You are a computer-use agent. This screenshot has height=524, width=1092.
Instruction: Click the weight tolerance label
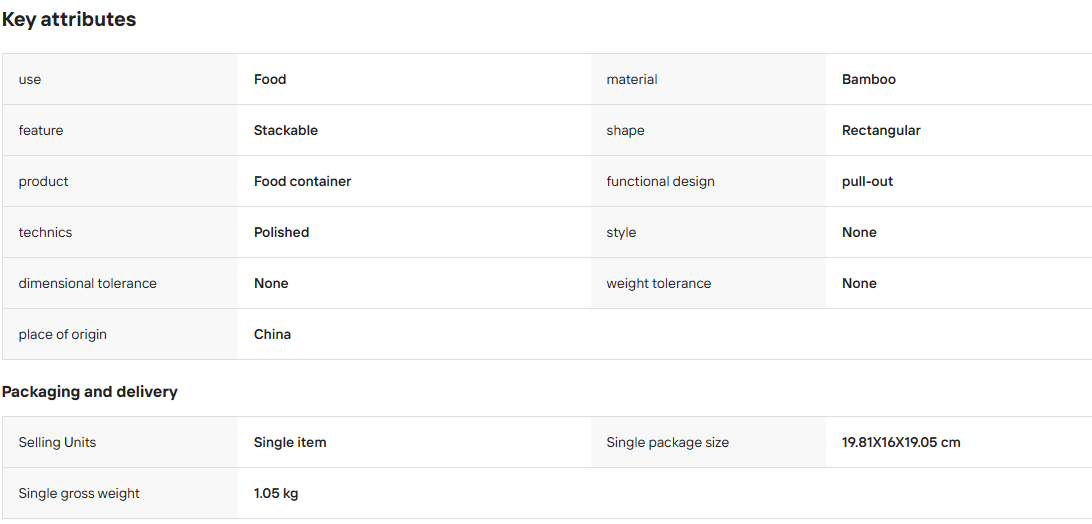[x=659, y=284]
